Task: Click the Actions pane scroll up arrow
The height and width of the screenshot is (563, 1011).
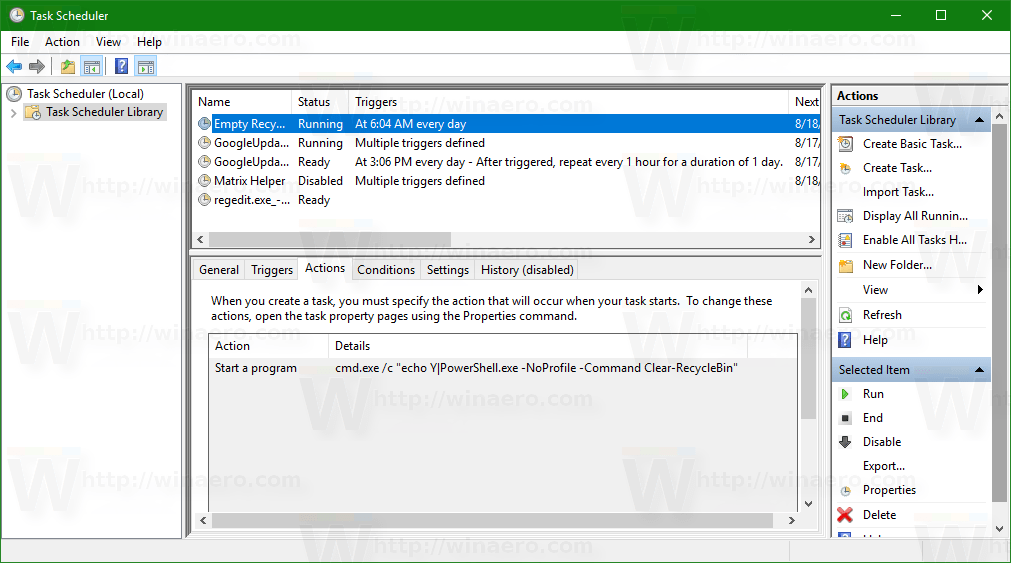Action: tap(1000, 117)
